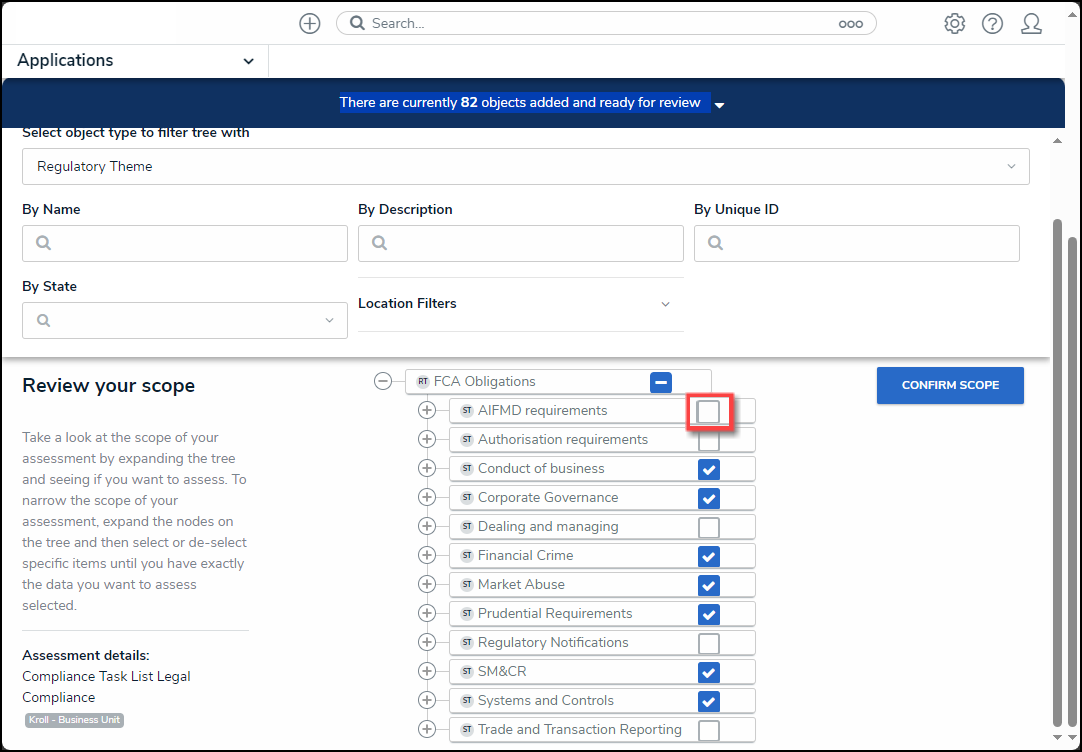This screenshot has width=1082, height=752.
Task: Expand the Location Filters section
Action: (x=520, y=304)
